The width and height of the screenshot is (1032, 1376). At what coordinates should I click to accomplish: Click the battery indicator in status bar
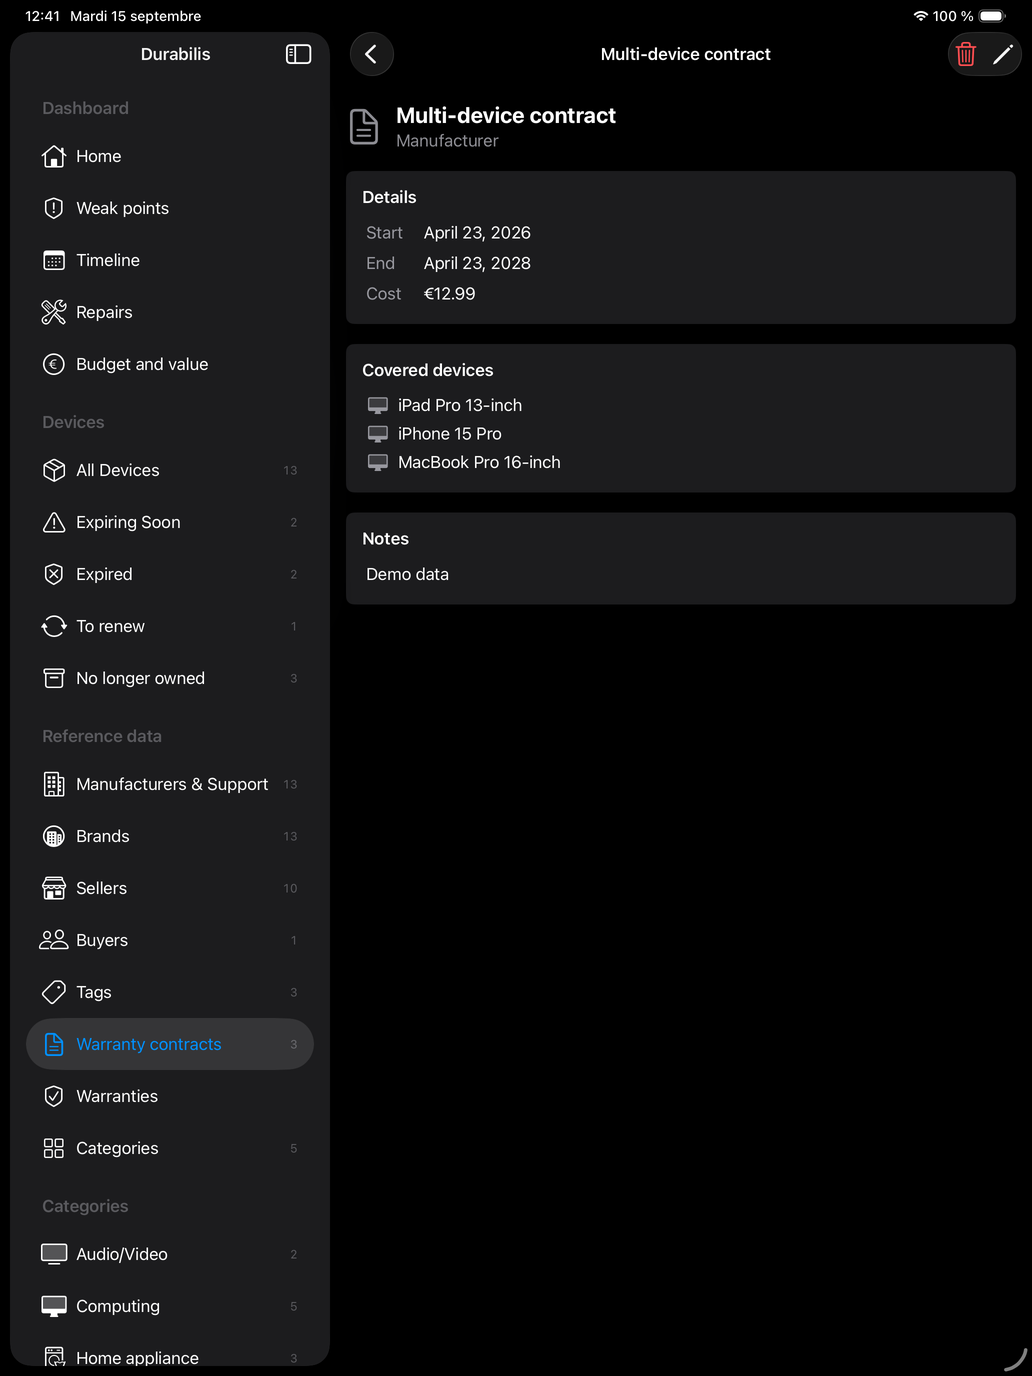(x=992, y=16)
